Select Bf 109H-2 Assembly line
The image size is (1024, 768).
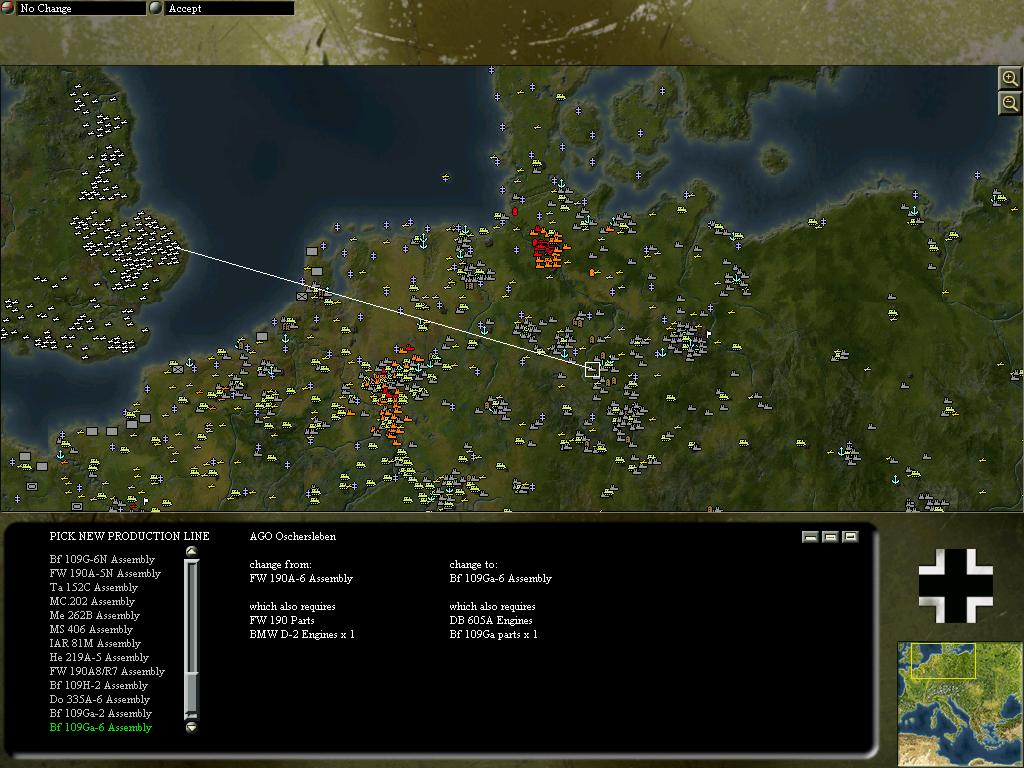99,686
